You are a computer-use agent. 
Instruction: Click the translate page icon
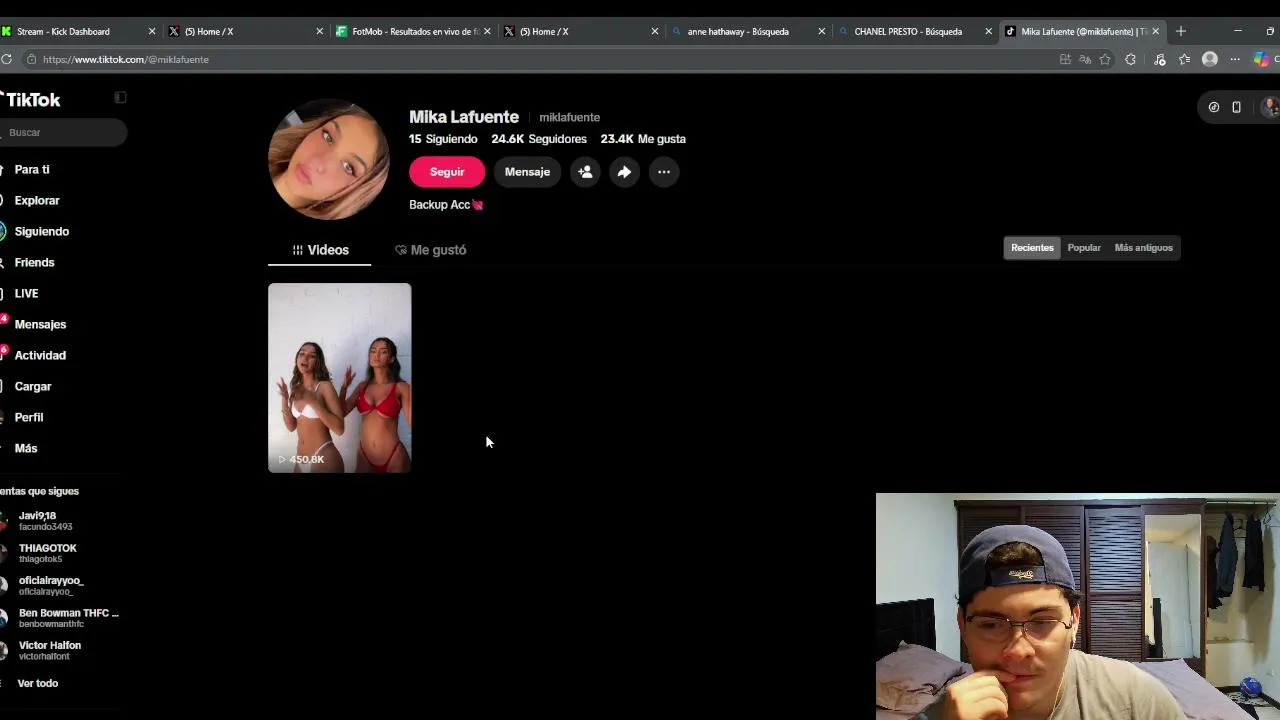pos(1085,59)
